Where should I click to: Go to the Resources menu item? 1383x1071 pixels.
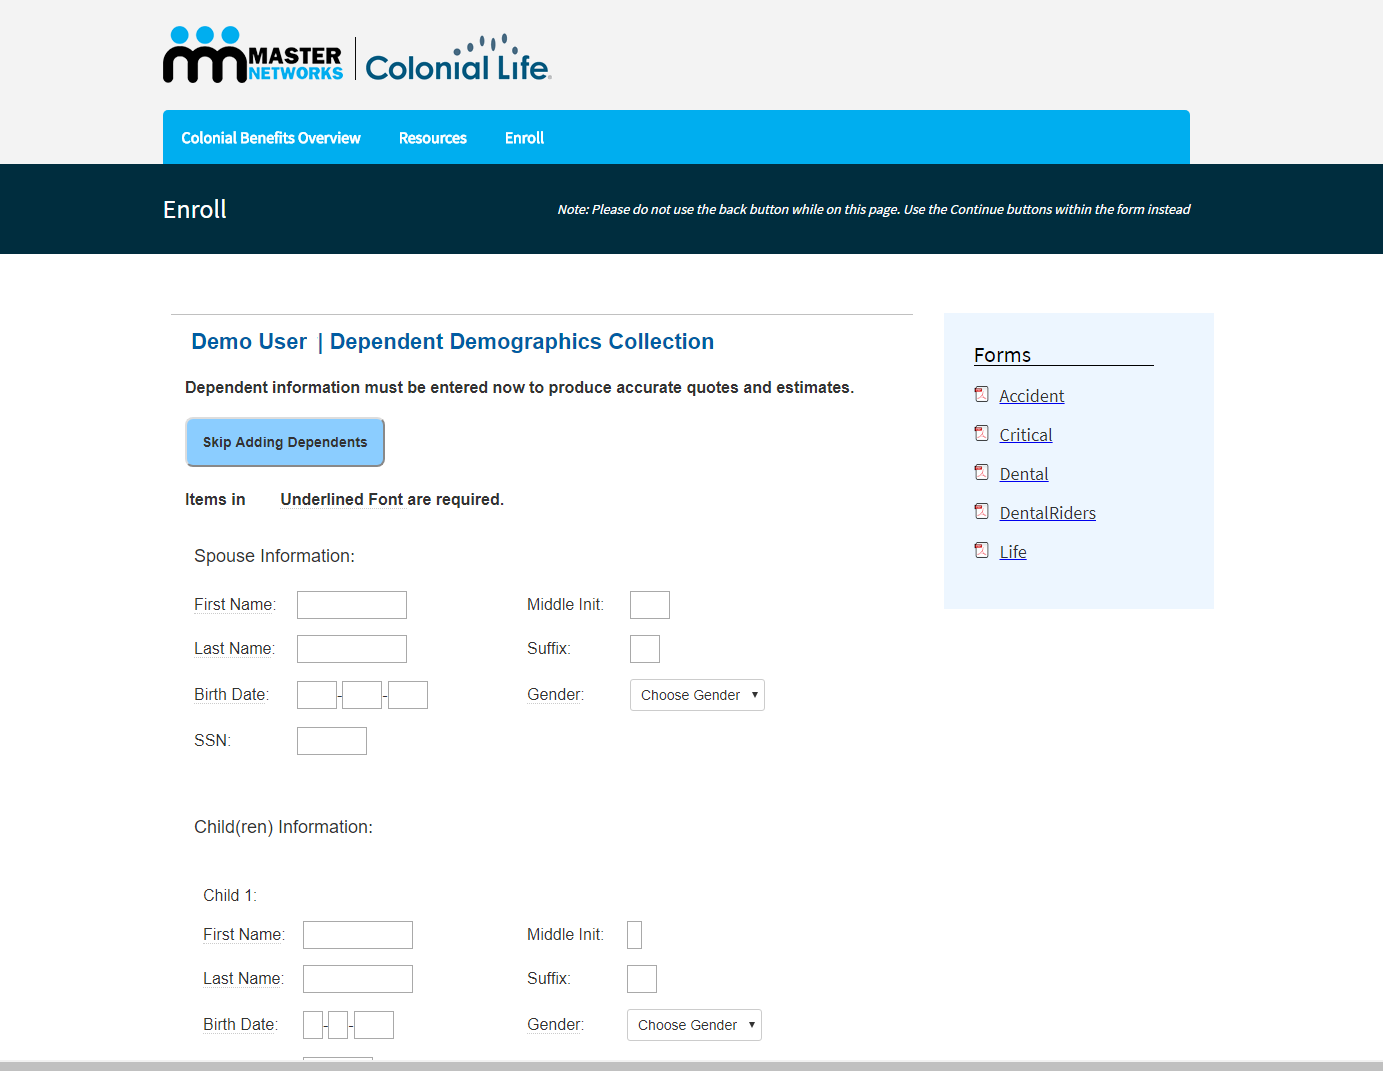point(432,138)
